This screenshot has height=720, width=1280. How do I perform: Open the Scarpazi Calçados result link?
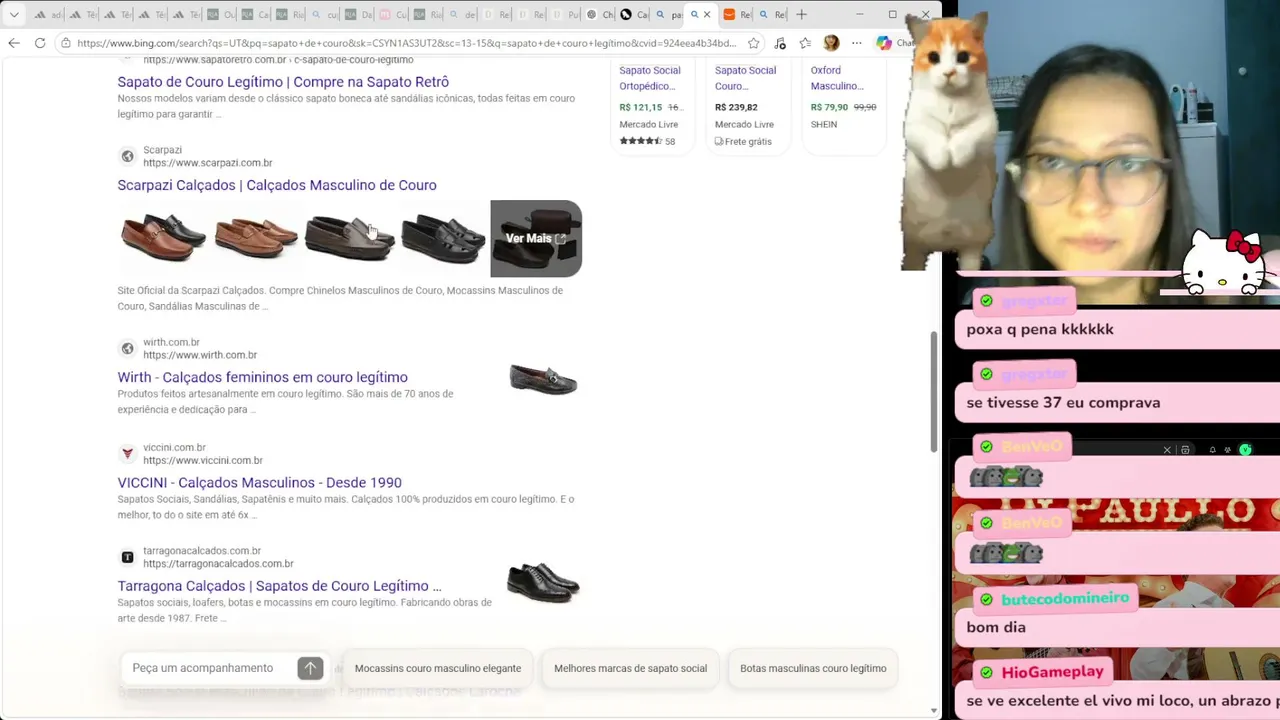click(277, 185)
